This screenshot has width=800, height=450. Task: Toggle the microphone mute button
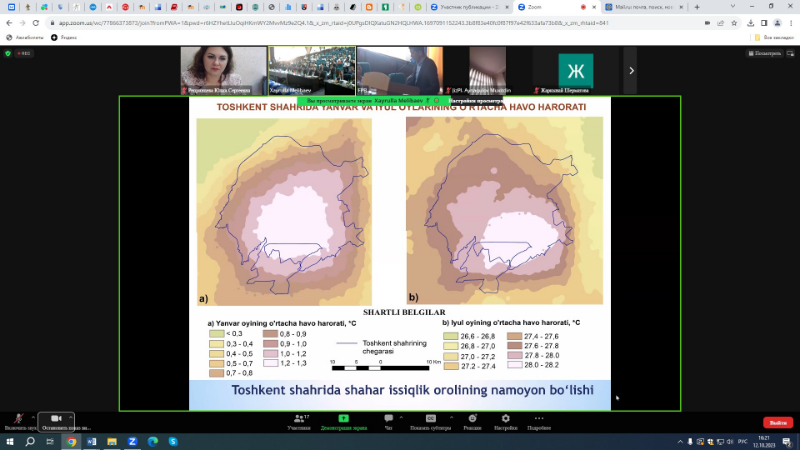click(18, 419)
